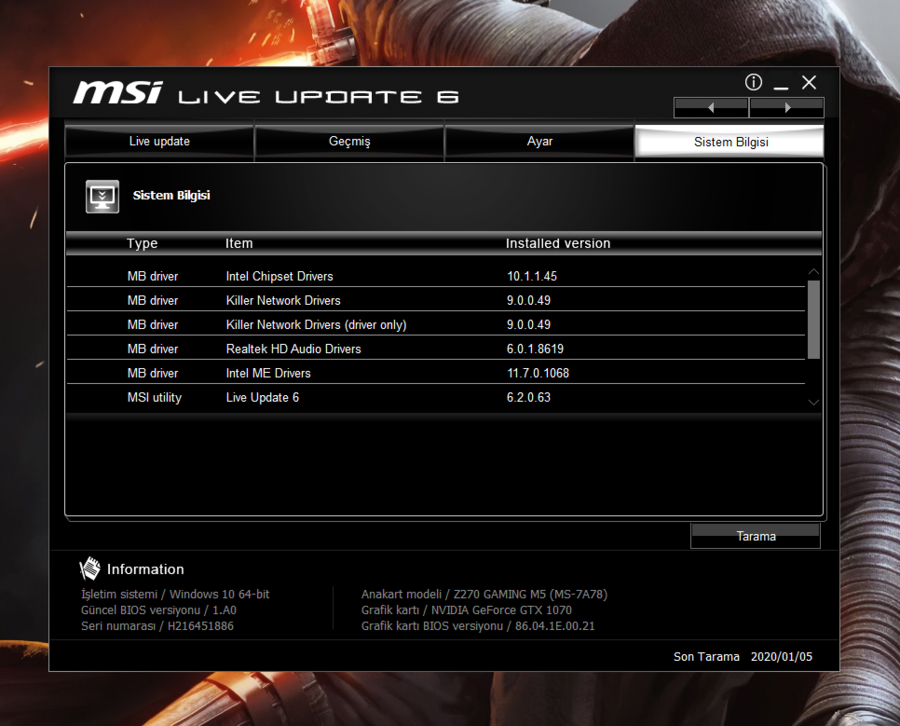
Task: Click the Sistem Bilgisi monitor icon
Action: (102, 196)
